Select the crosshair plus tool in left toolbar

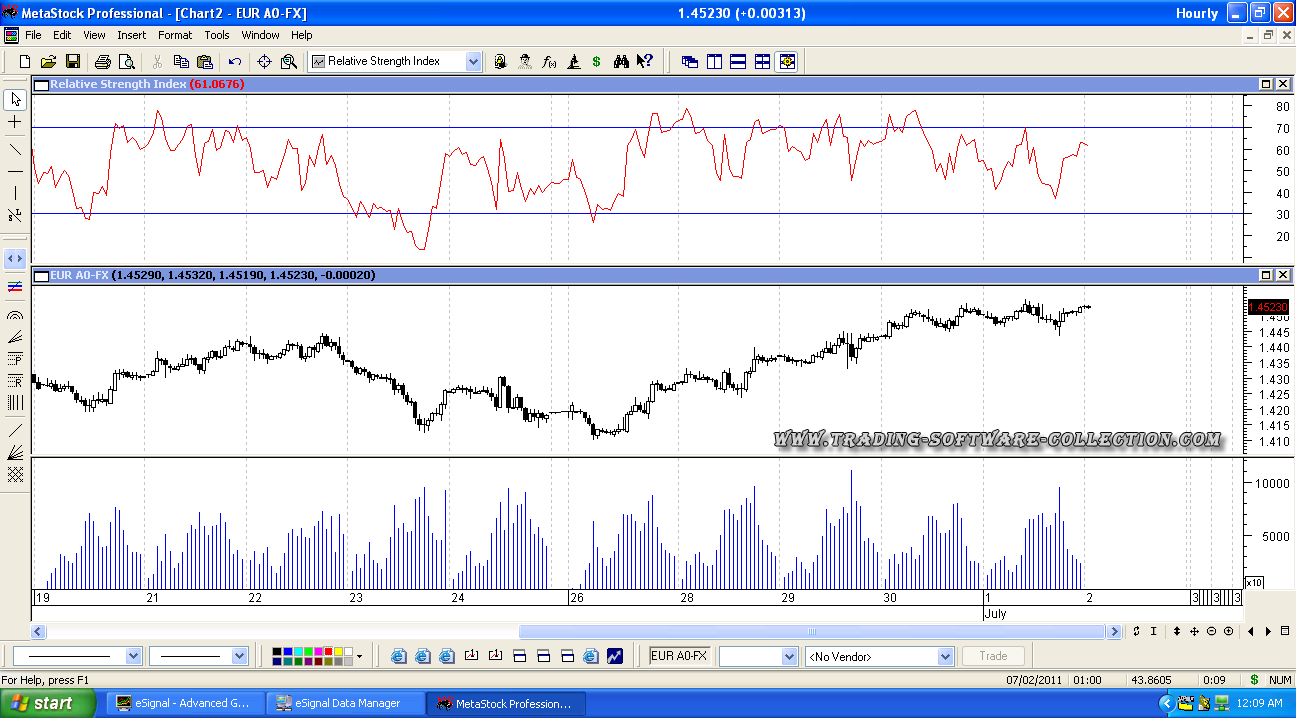click(x=15, y=122)
